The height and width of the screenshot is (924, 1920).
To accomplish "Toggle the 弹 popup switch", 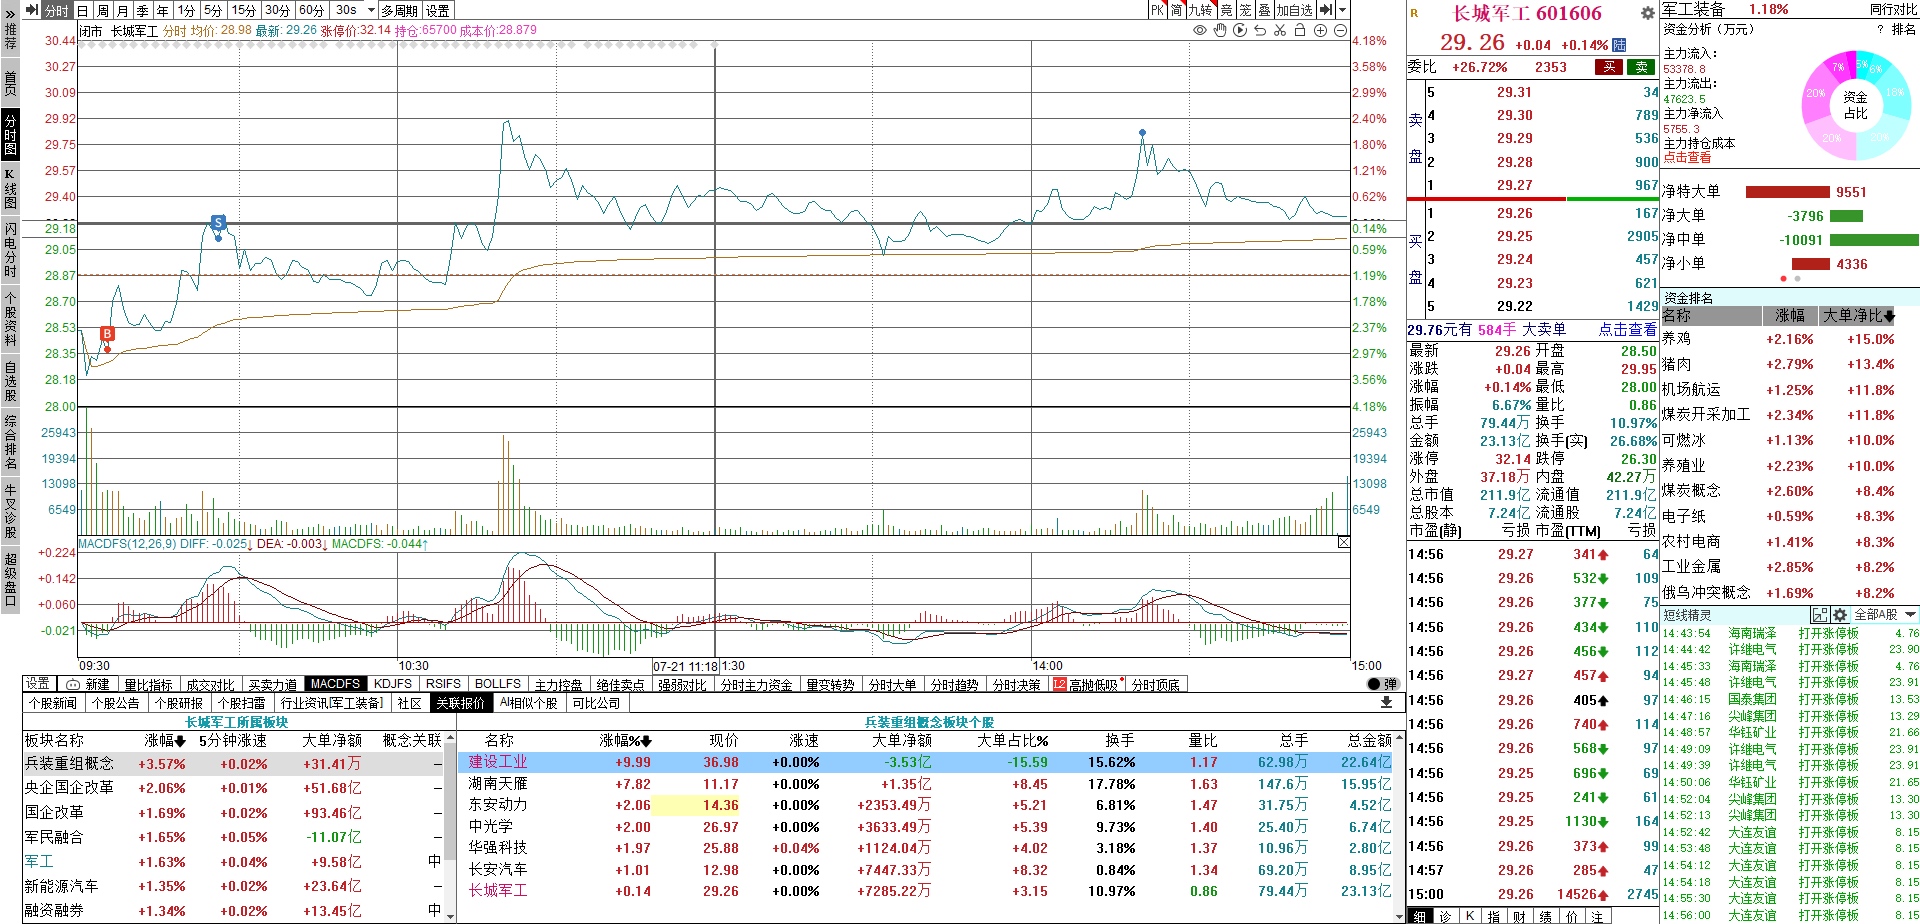I will (x=1383, y=684).
